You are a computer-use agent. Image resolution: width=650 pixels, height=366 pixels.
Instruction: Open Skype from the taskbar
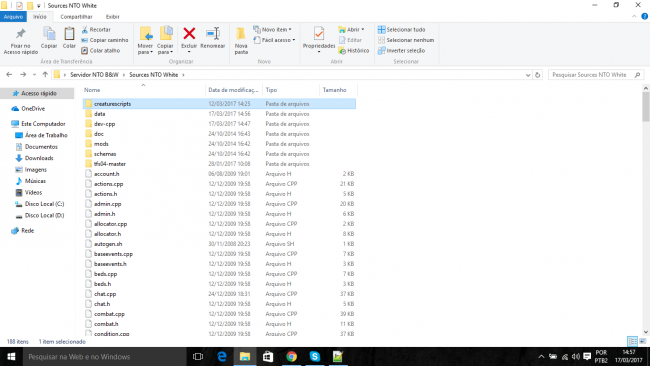tap(315, 356)
